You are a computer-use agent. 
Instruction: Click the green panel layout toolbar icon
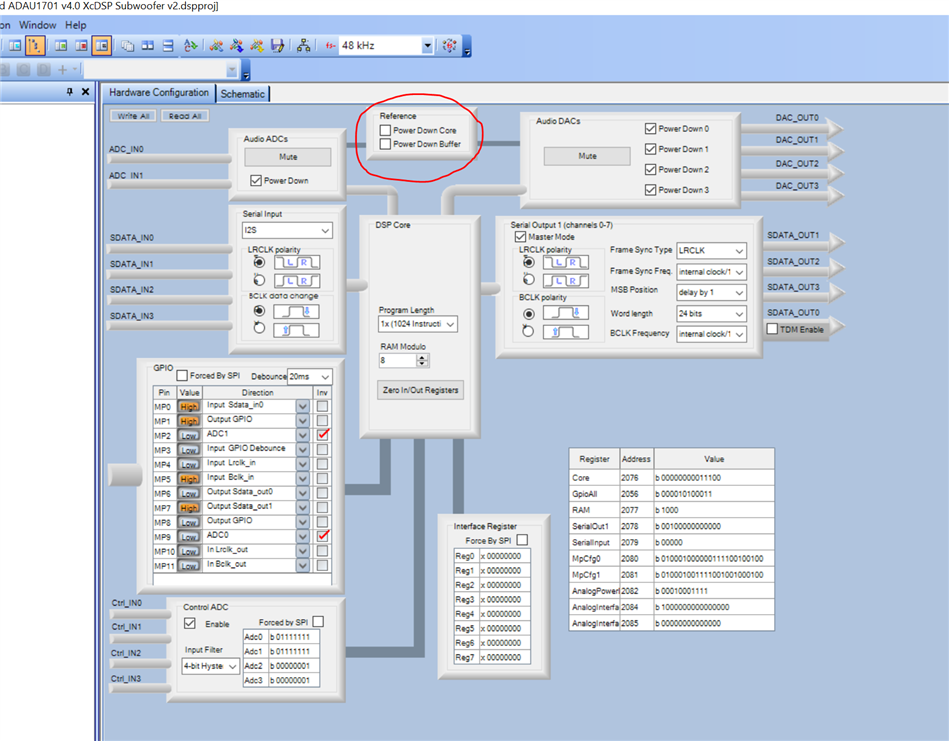(61, 45)
